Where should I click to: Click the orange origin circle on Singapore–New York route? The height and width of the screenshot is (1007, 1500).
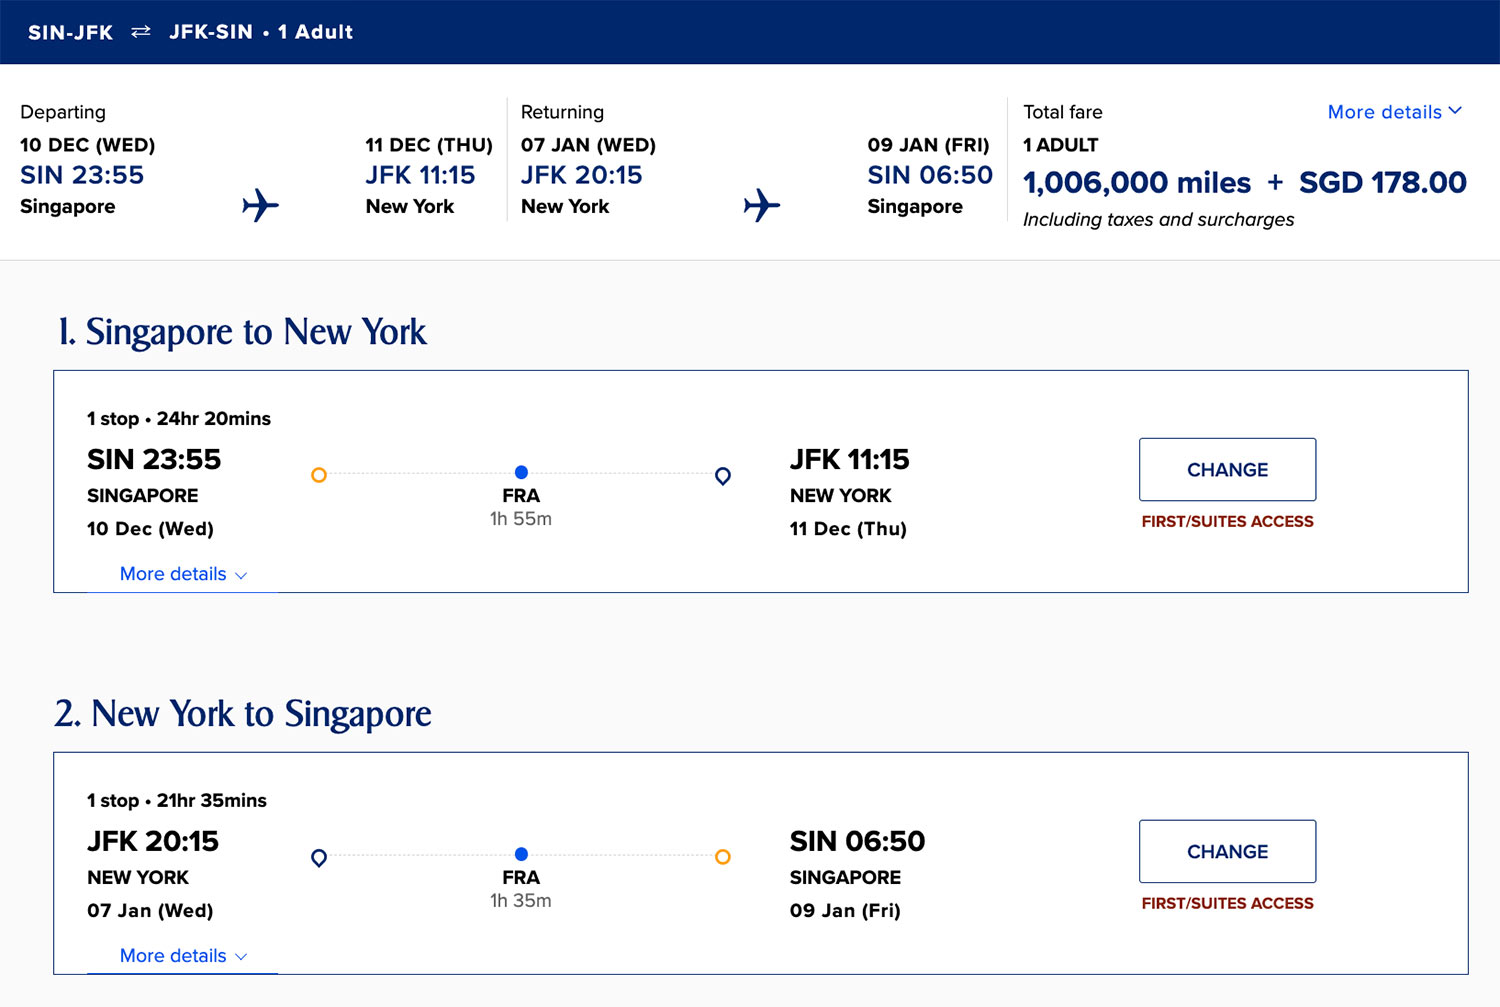[319, 475]
